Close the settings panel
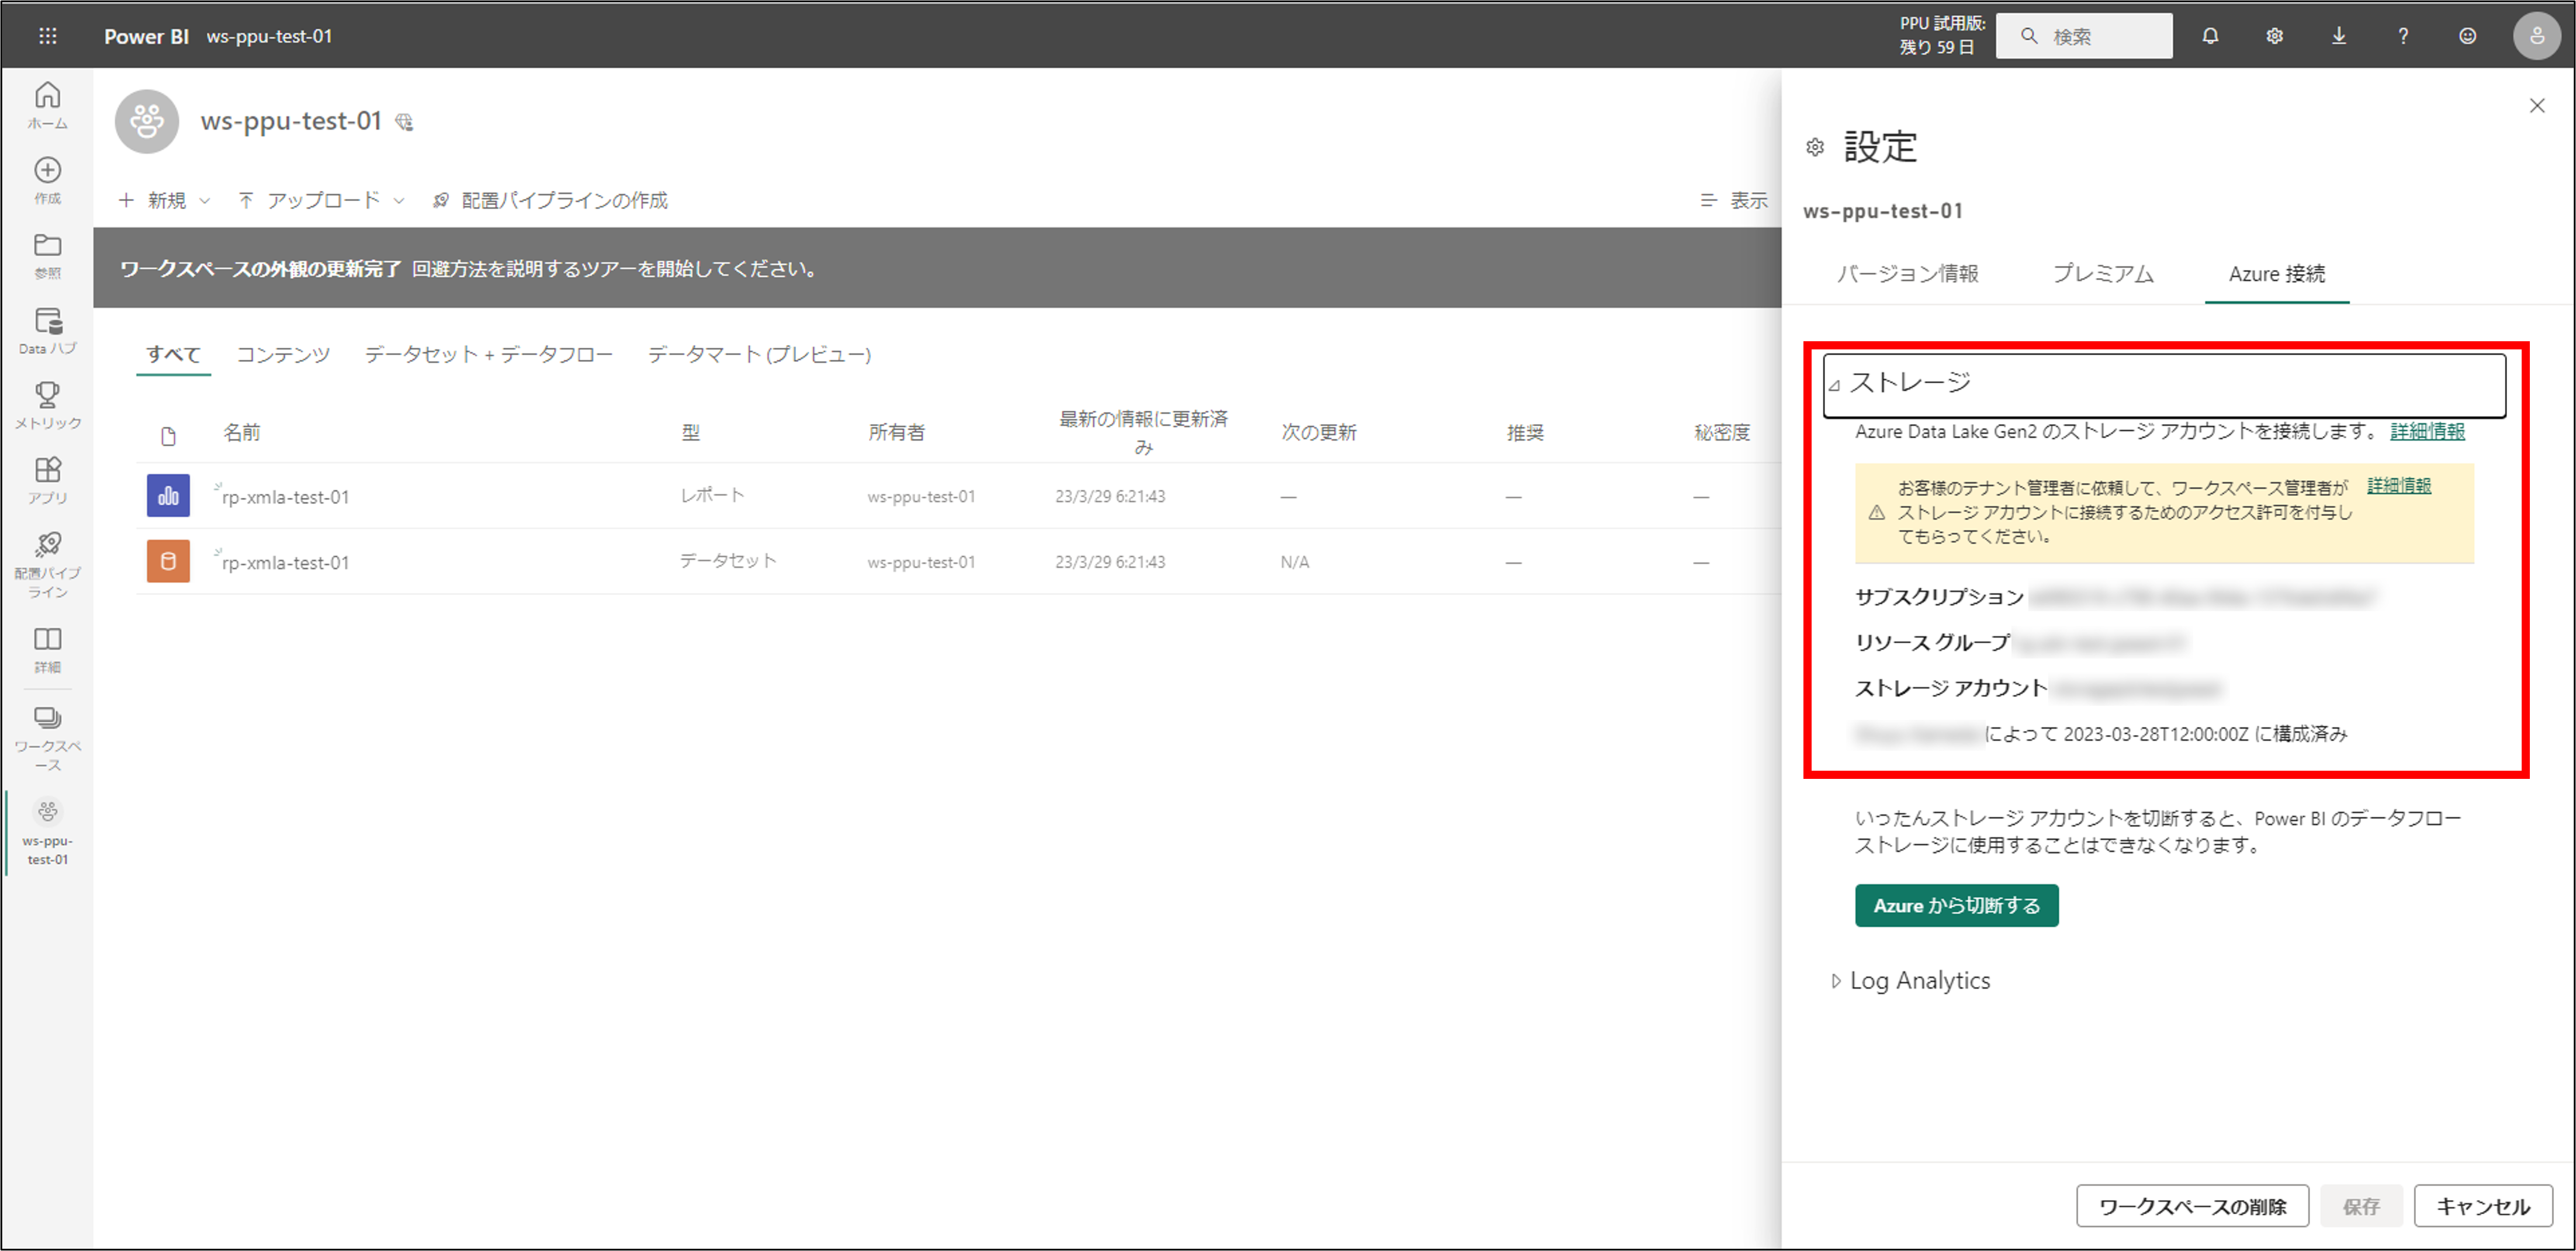The image size is (2576, 1251). (x=2537, y=105)
